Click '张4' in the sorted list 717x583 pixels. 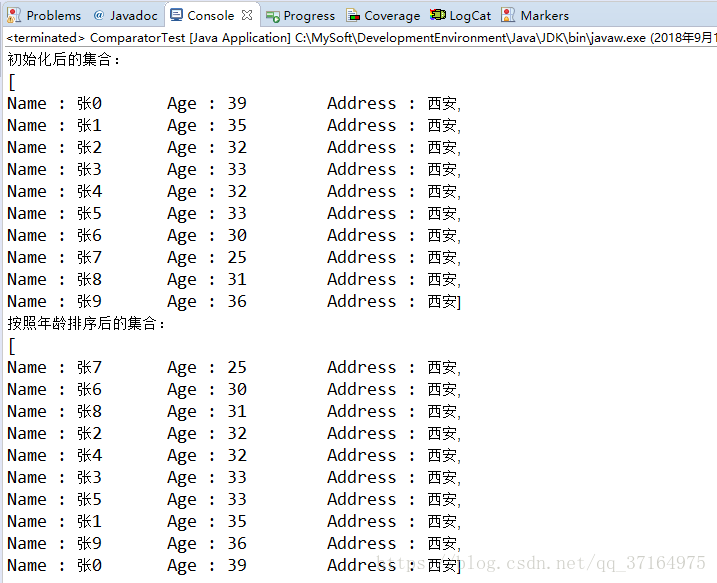pyautogui.click(x=89, y=455)
